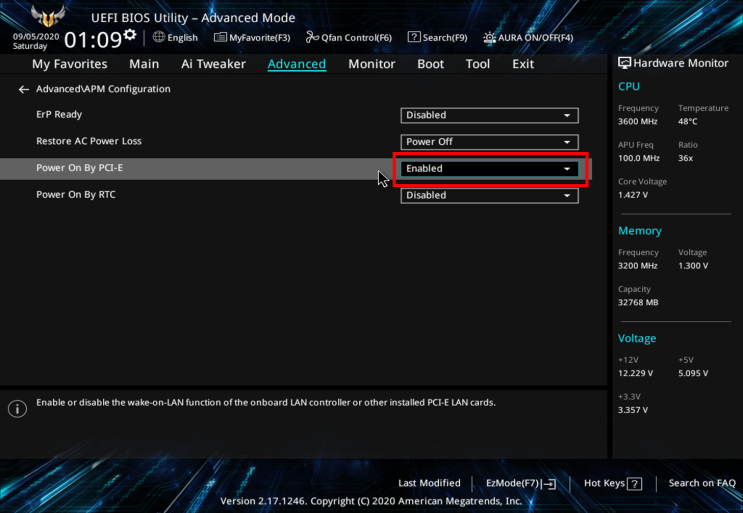
Task: Open Search(F9)
Action: coord(437,37)
